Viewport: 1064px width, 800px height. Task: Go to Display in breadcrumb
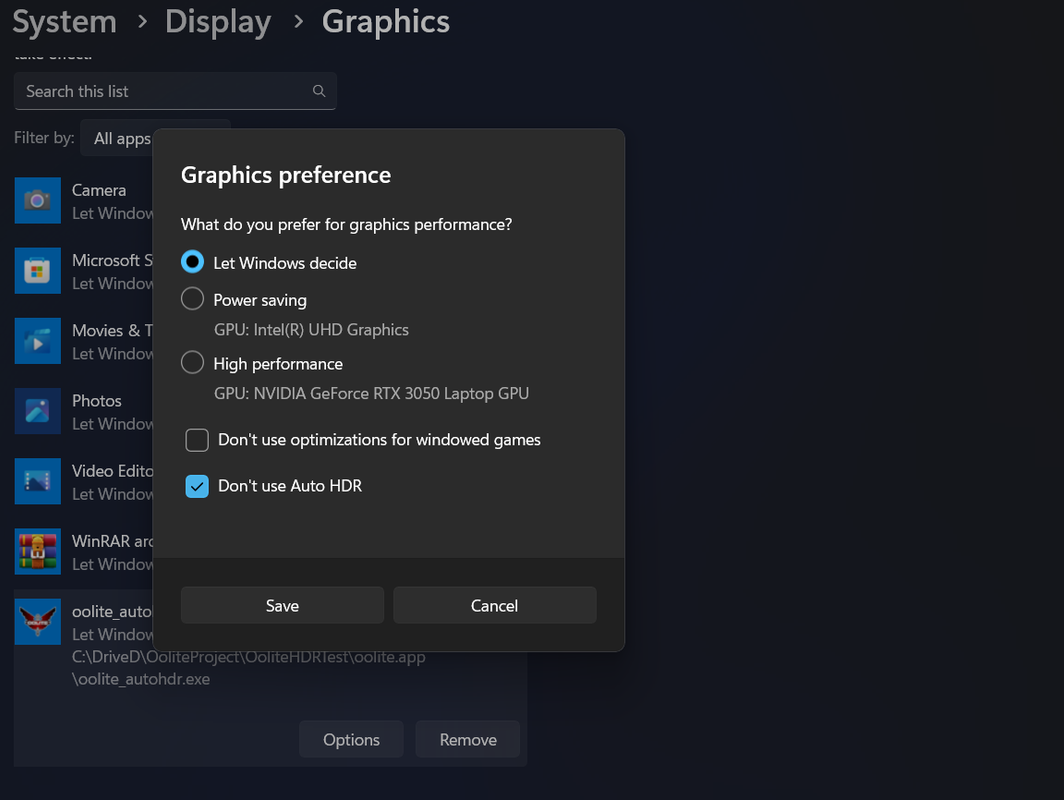pyautogui.click(x=218, y=22)
